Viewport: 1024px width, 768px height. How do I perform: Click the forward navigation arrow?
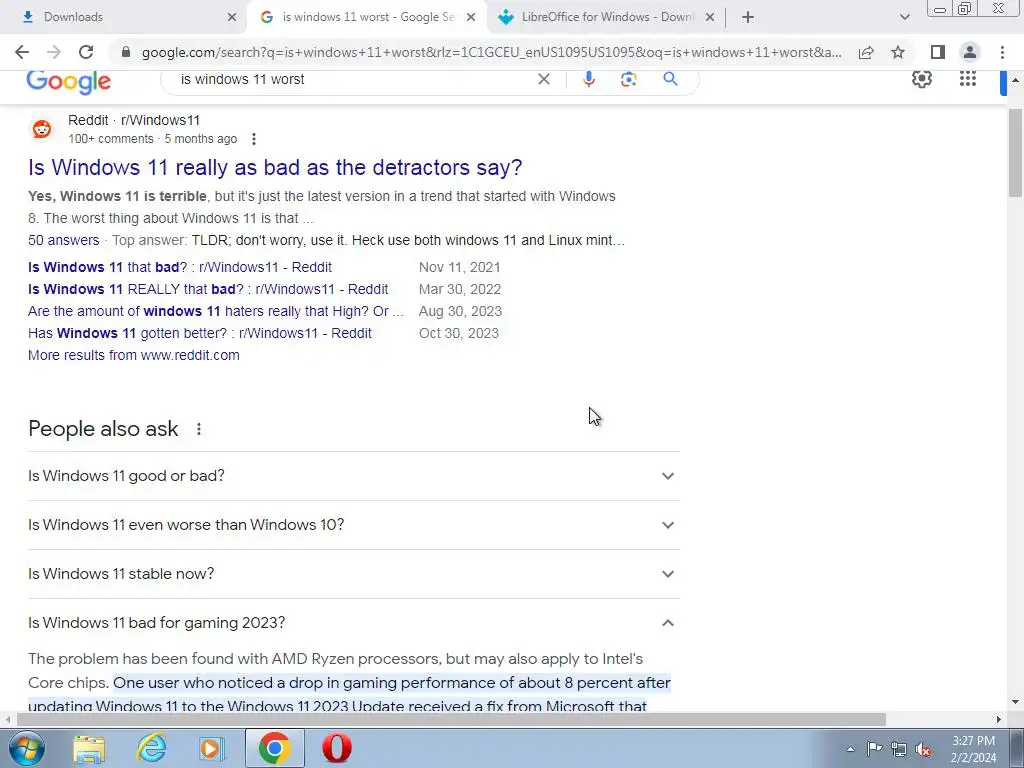54,52
